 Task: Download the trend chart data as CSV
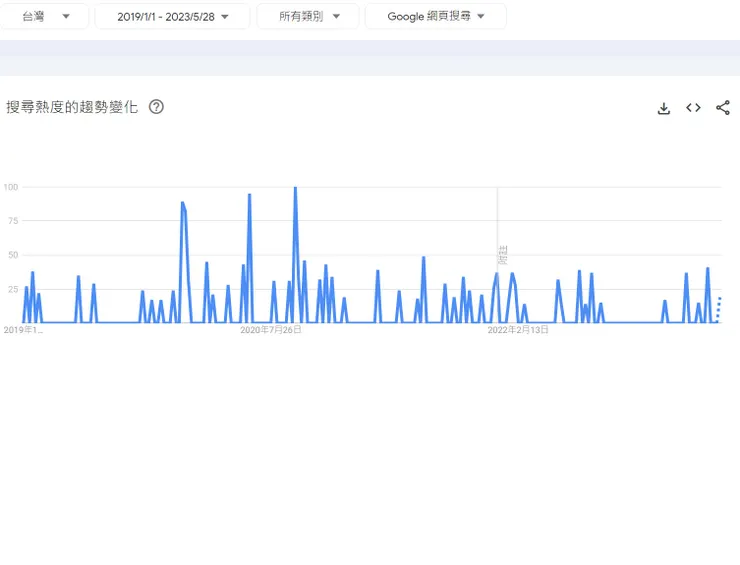point(664,108)
